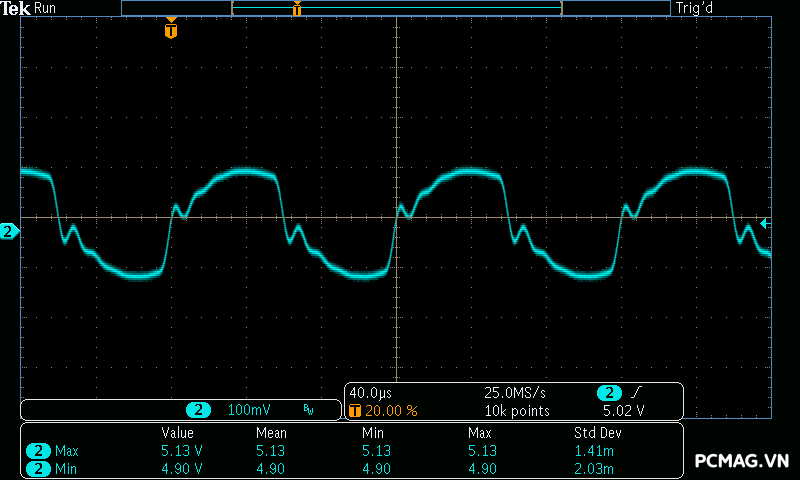Viewport: 800px width, 480px height.
Task: Click the orange T icon beside 20.00 %
Action: (x=354, y=411)
